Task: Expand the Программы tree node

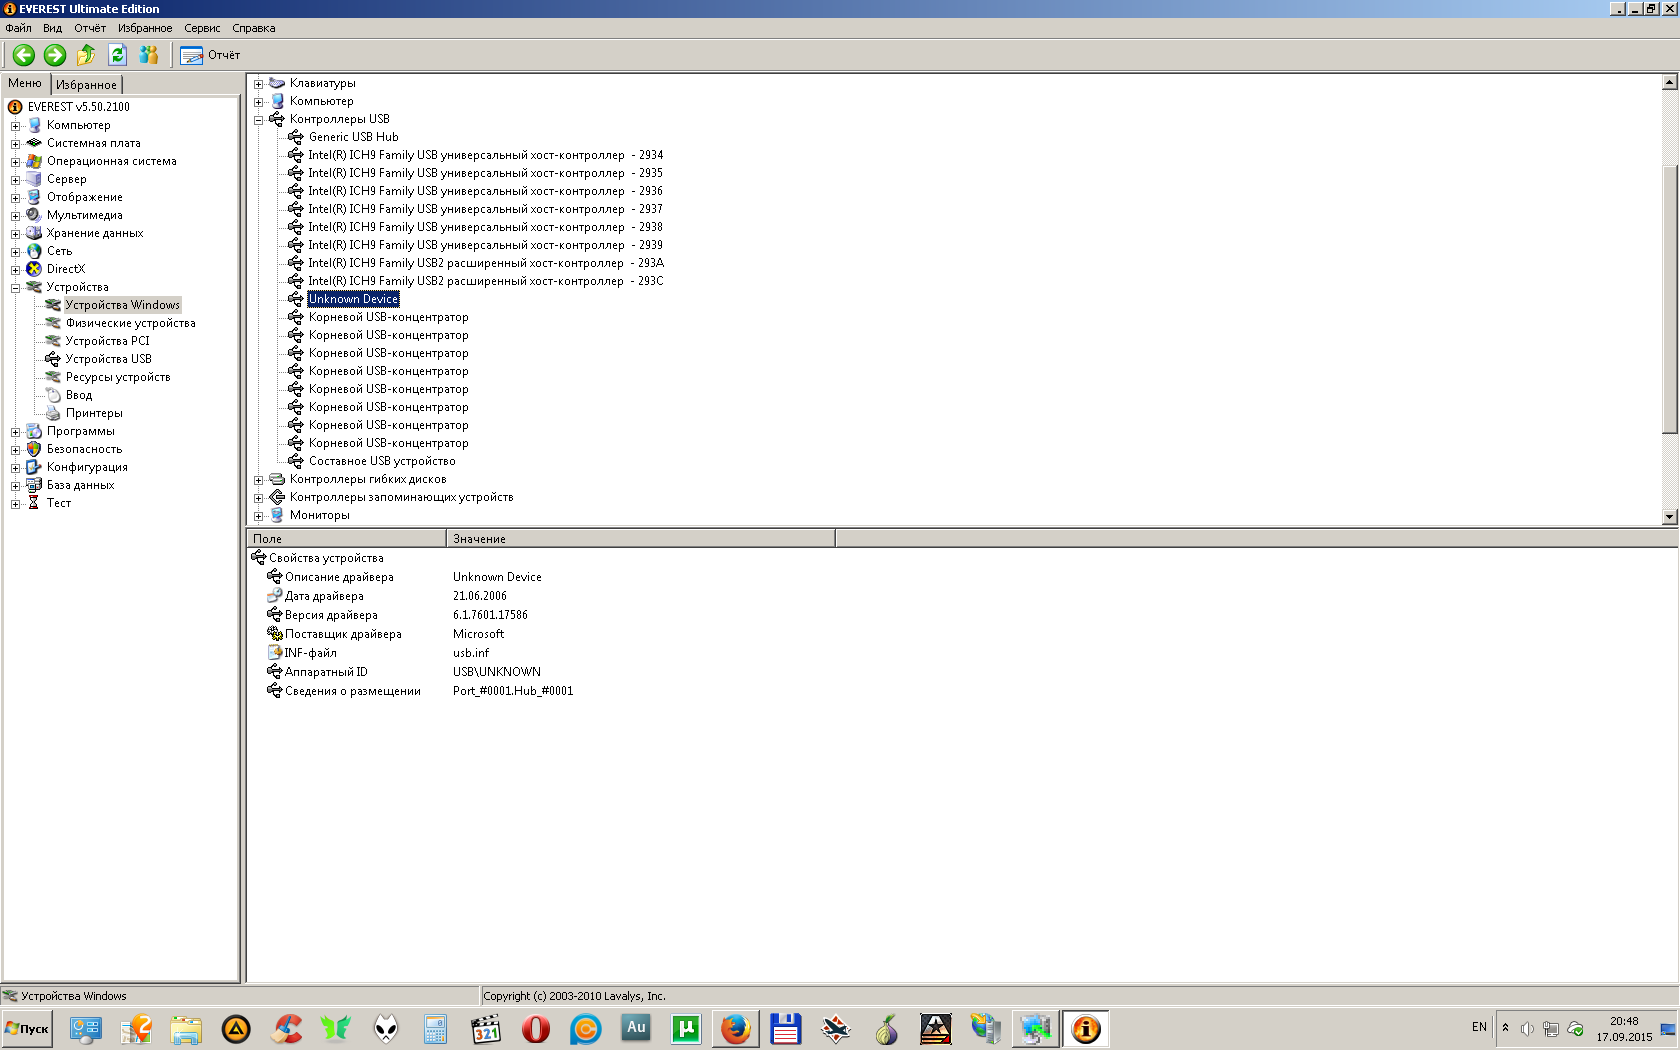Action: (15, 432)
